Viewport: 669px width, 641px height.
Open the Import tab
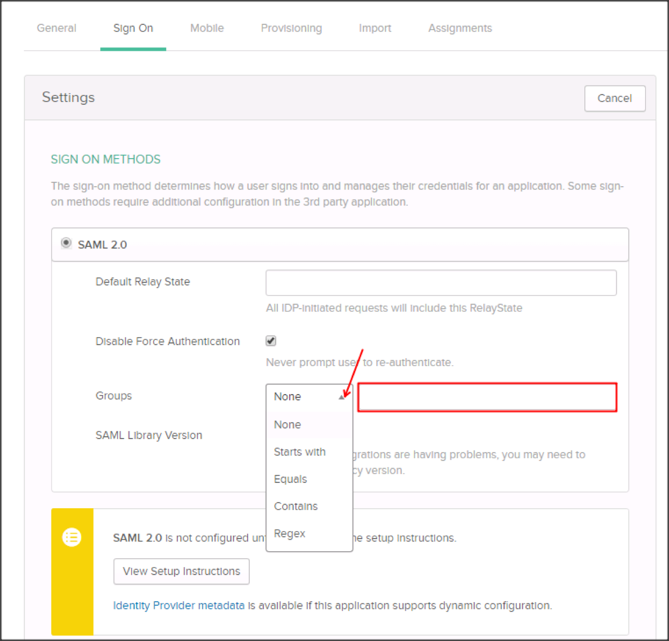point(375,28)
